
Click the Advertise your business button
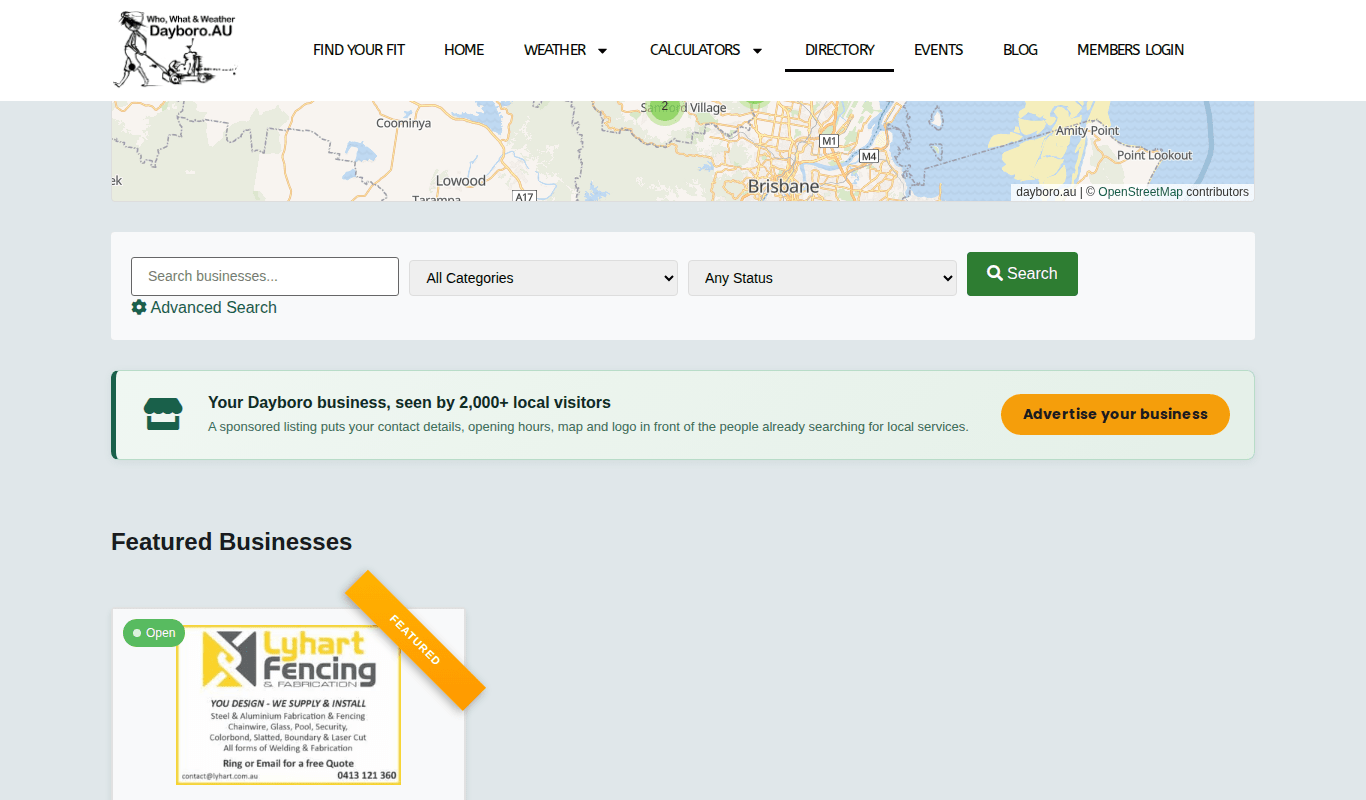tap(1115, 414)
